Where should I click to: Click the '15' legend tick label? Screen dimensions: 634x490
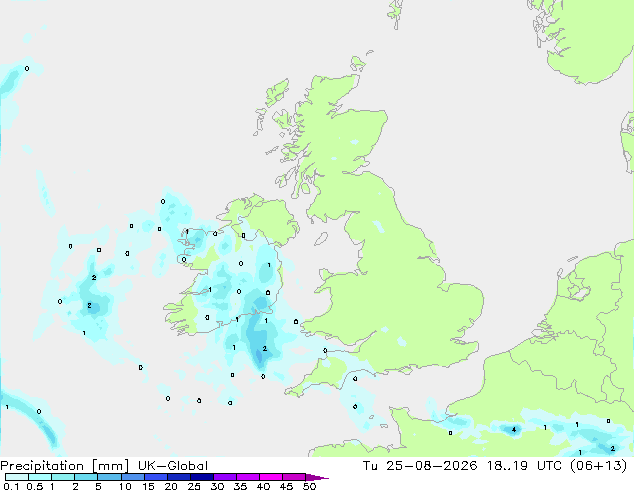[x=148, y=486]
